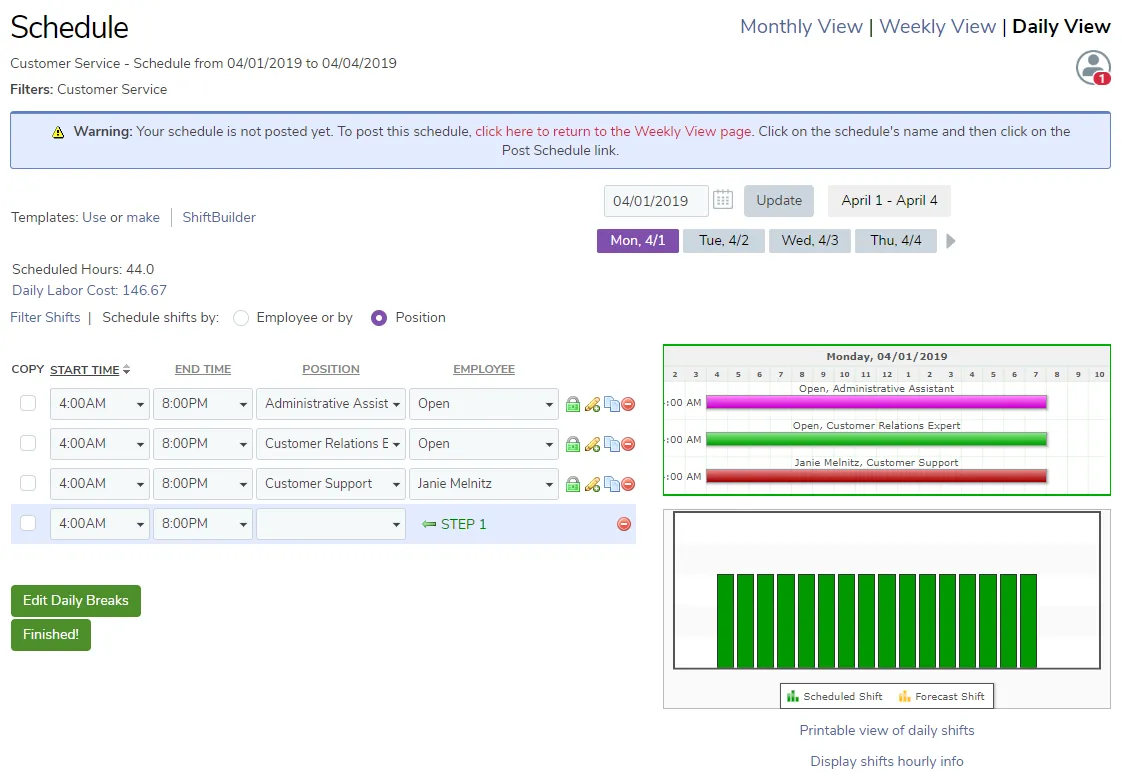Switch to the Thu, 4/4 day tab

click(895, 241)
